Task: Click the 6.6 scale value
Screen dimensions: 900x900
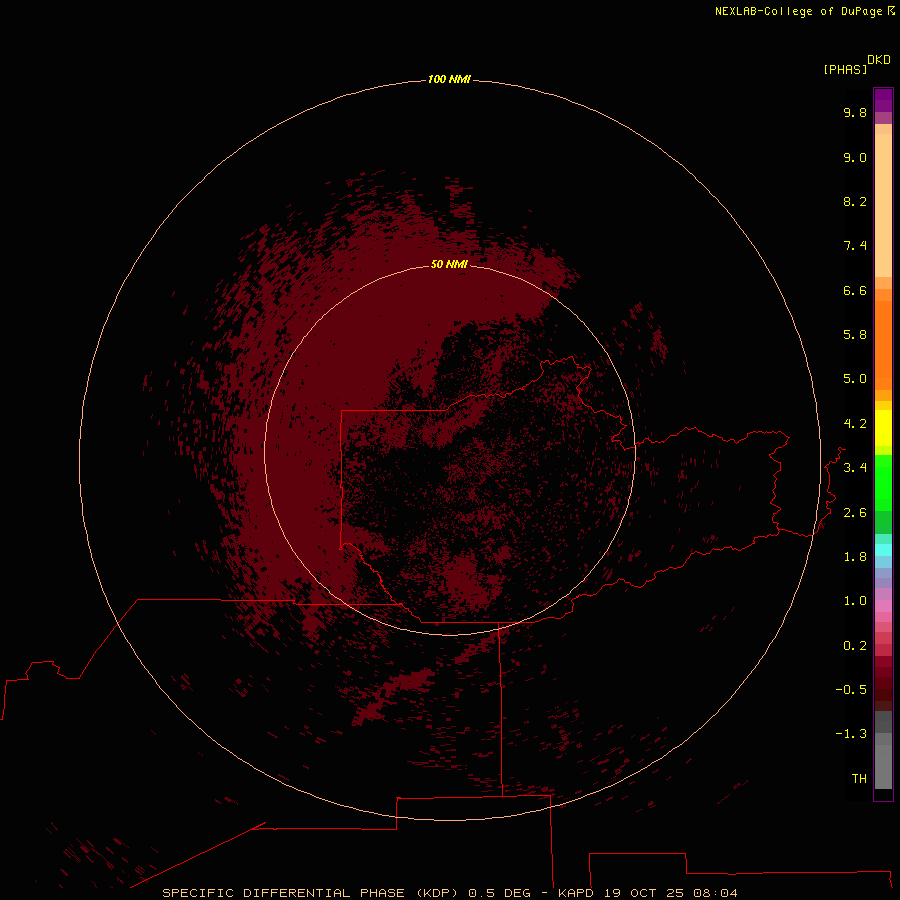Action: (855, 290)
